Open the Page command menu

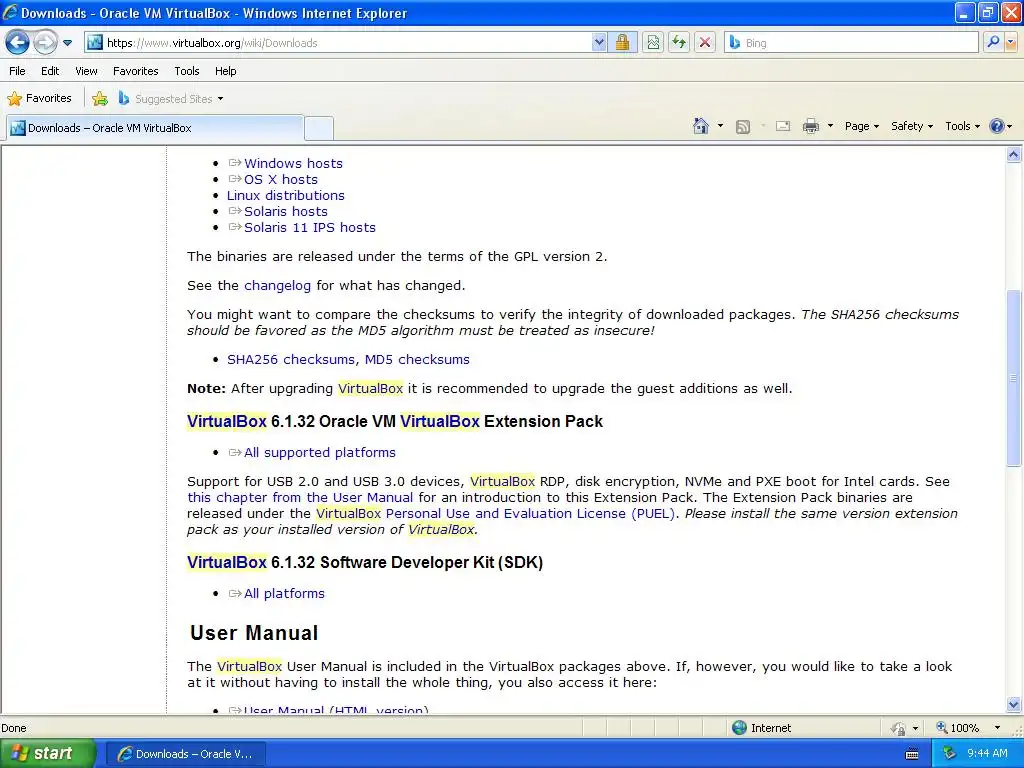pos(862,126)
